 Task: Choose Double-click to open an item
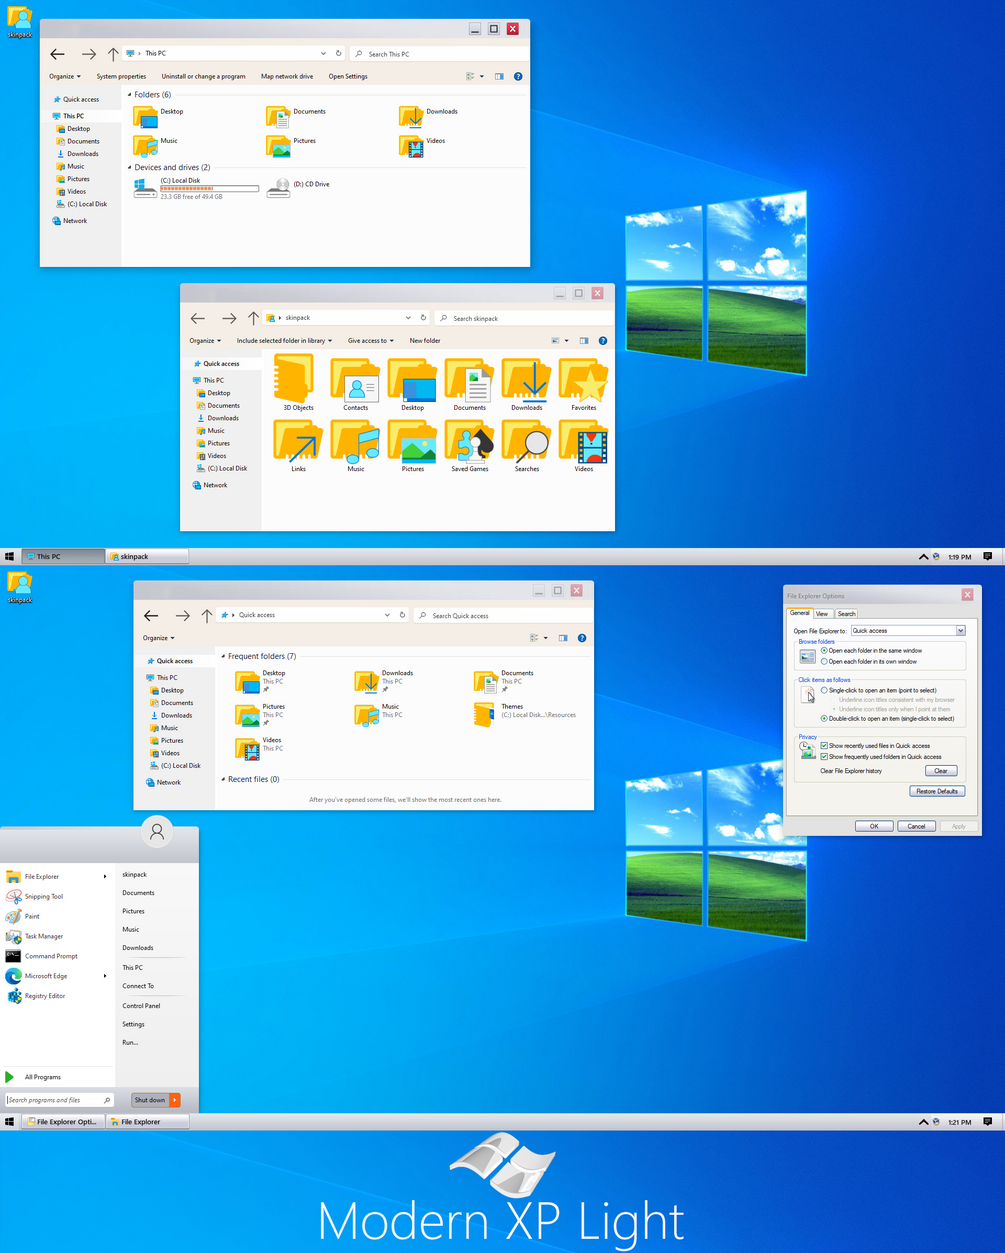pyautogui.click(x=887, y=719)
